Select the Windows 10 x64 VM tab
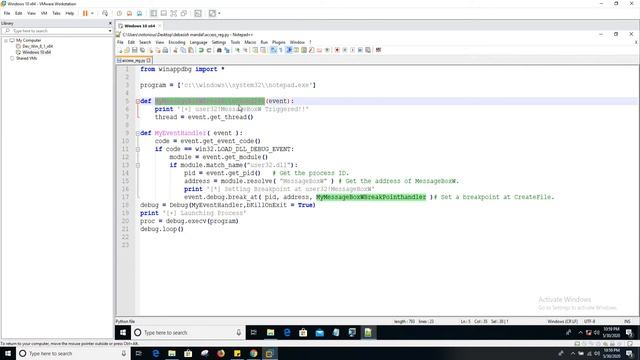 click(139, 26)
